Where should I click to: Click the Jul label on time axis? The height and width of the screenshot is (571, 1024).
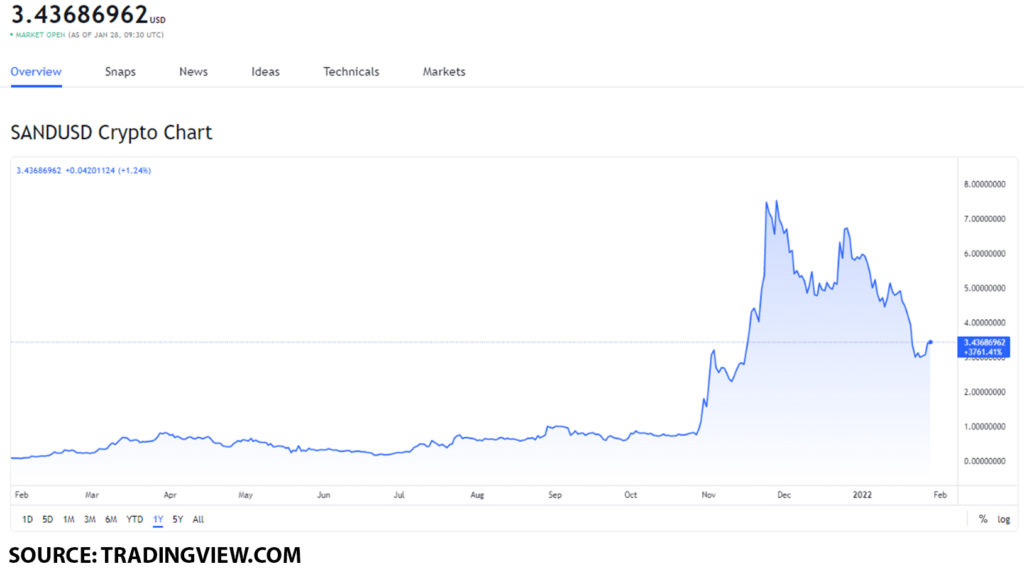click(399, 495)
